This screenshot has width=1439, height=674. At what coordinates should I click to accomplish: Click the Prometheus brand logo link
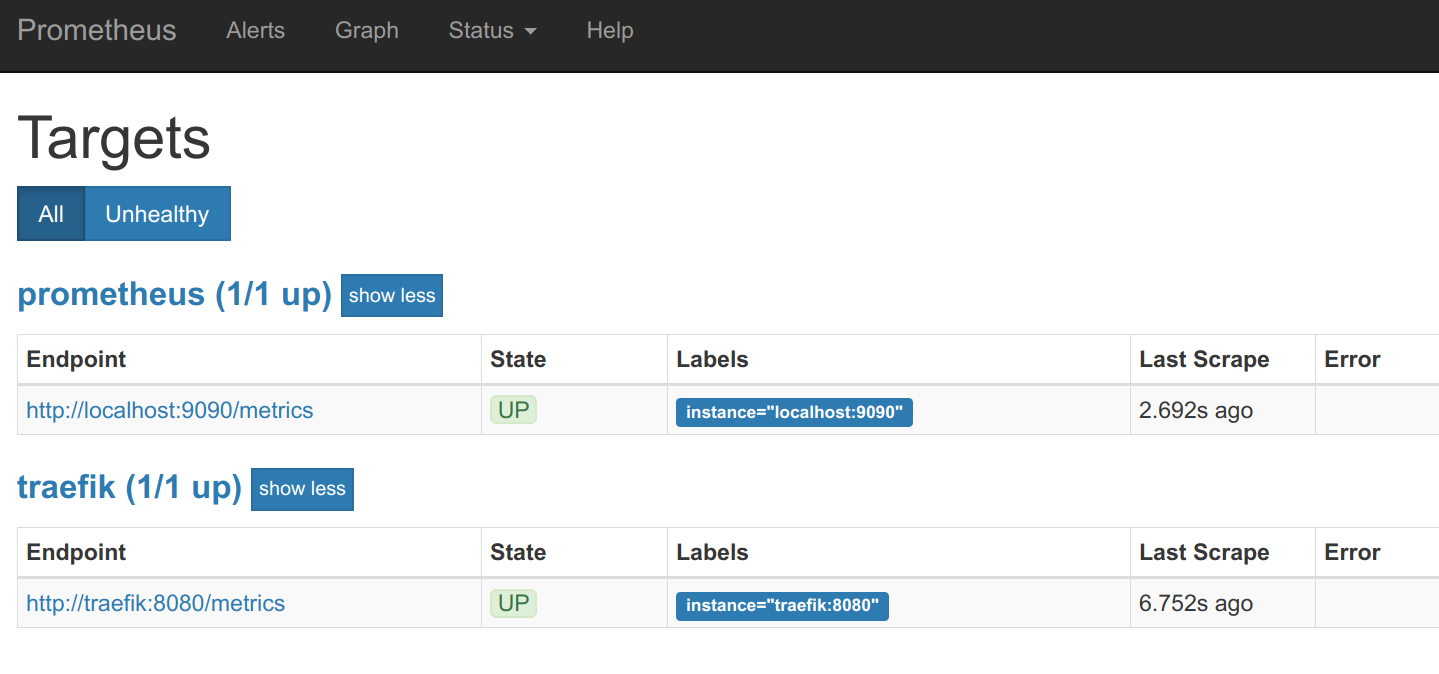(96, 31)
